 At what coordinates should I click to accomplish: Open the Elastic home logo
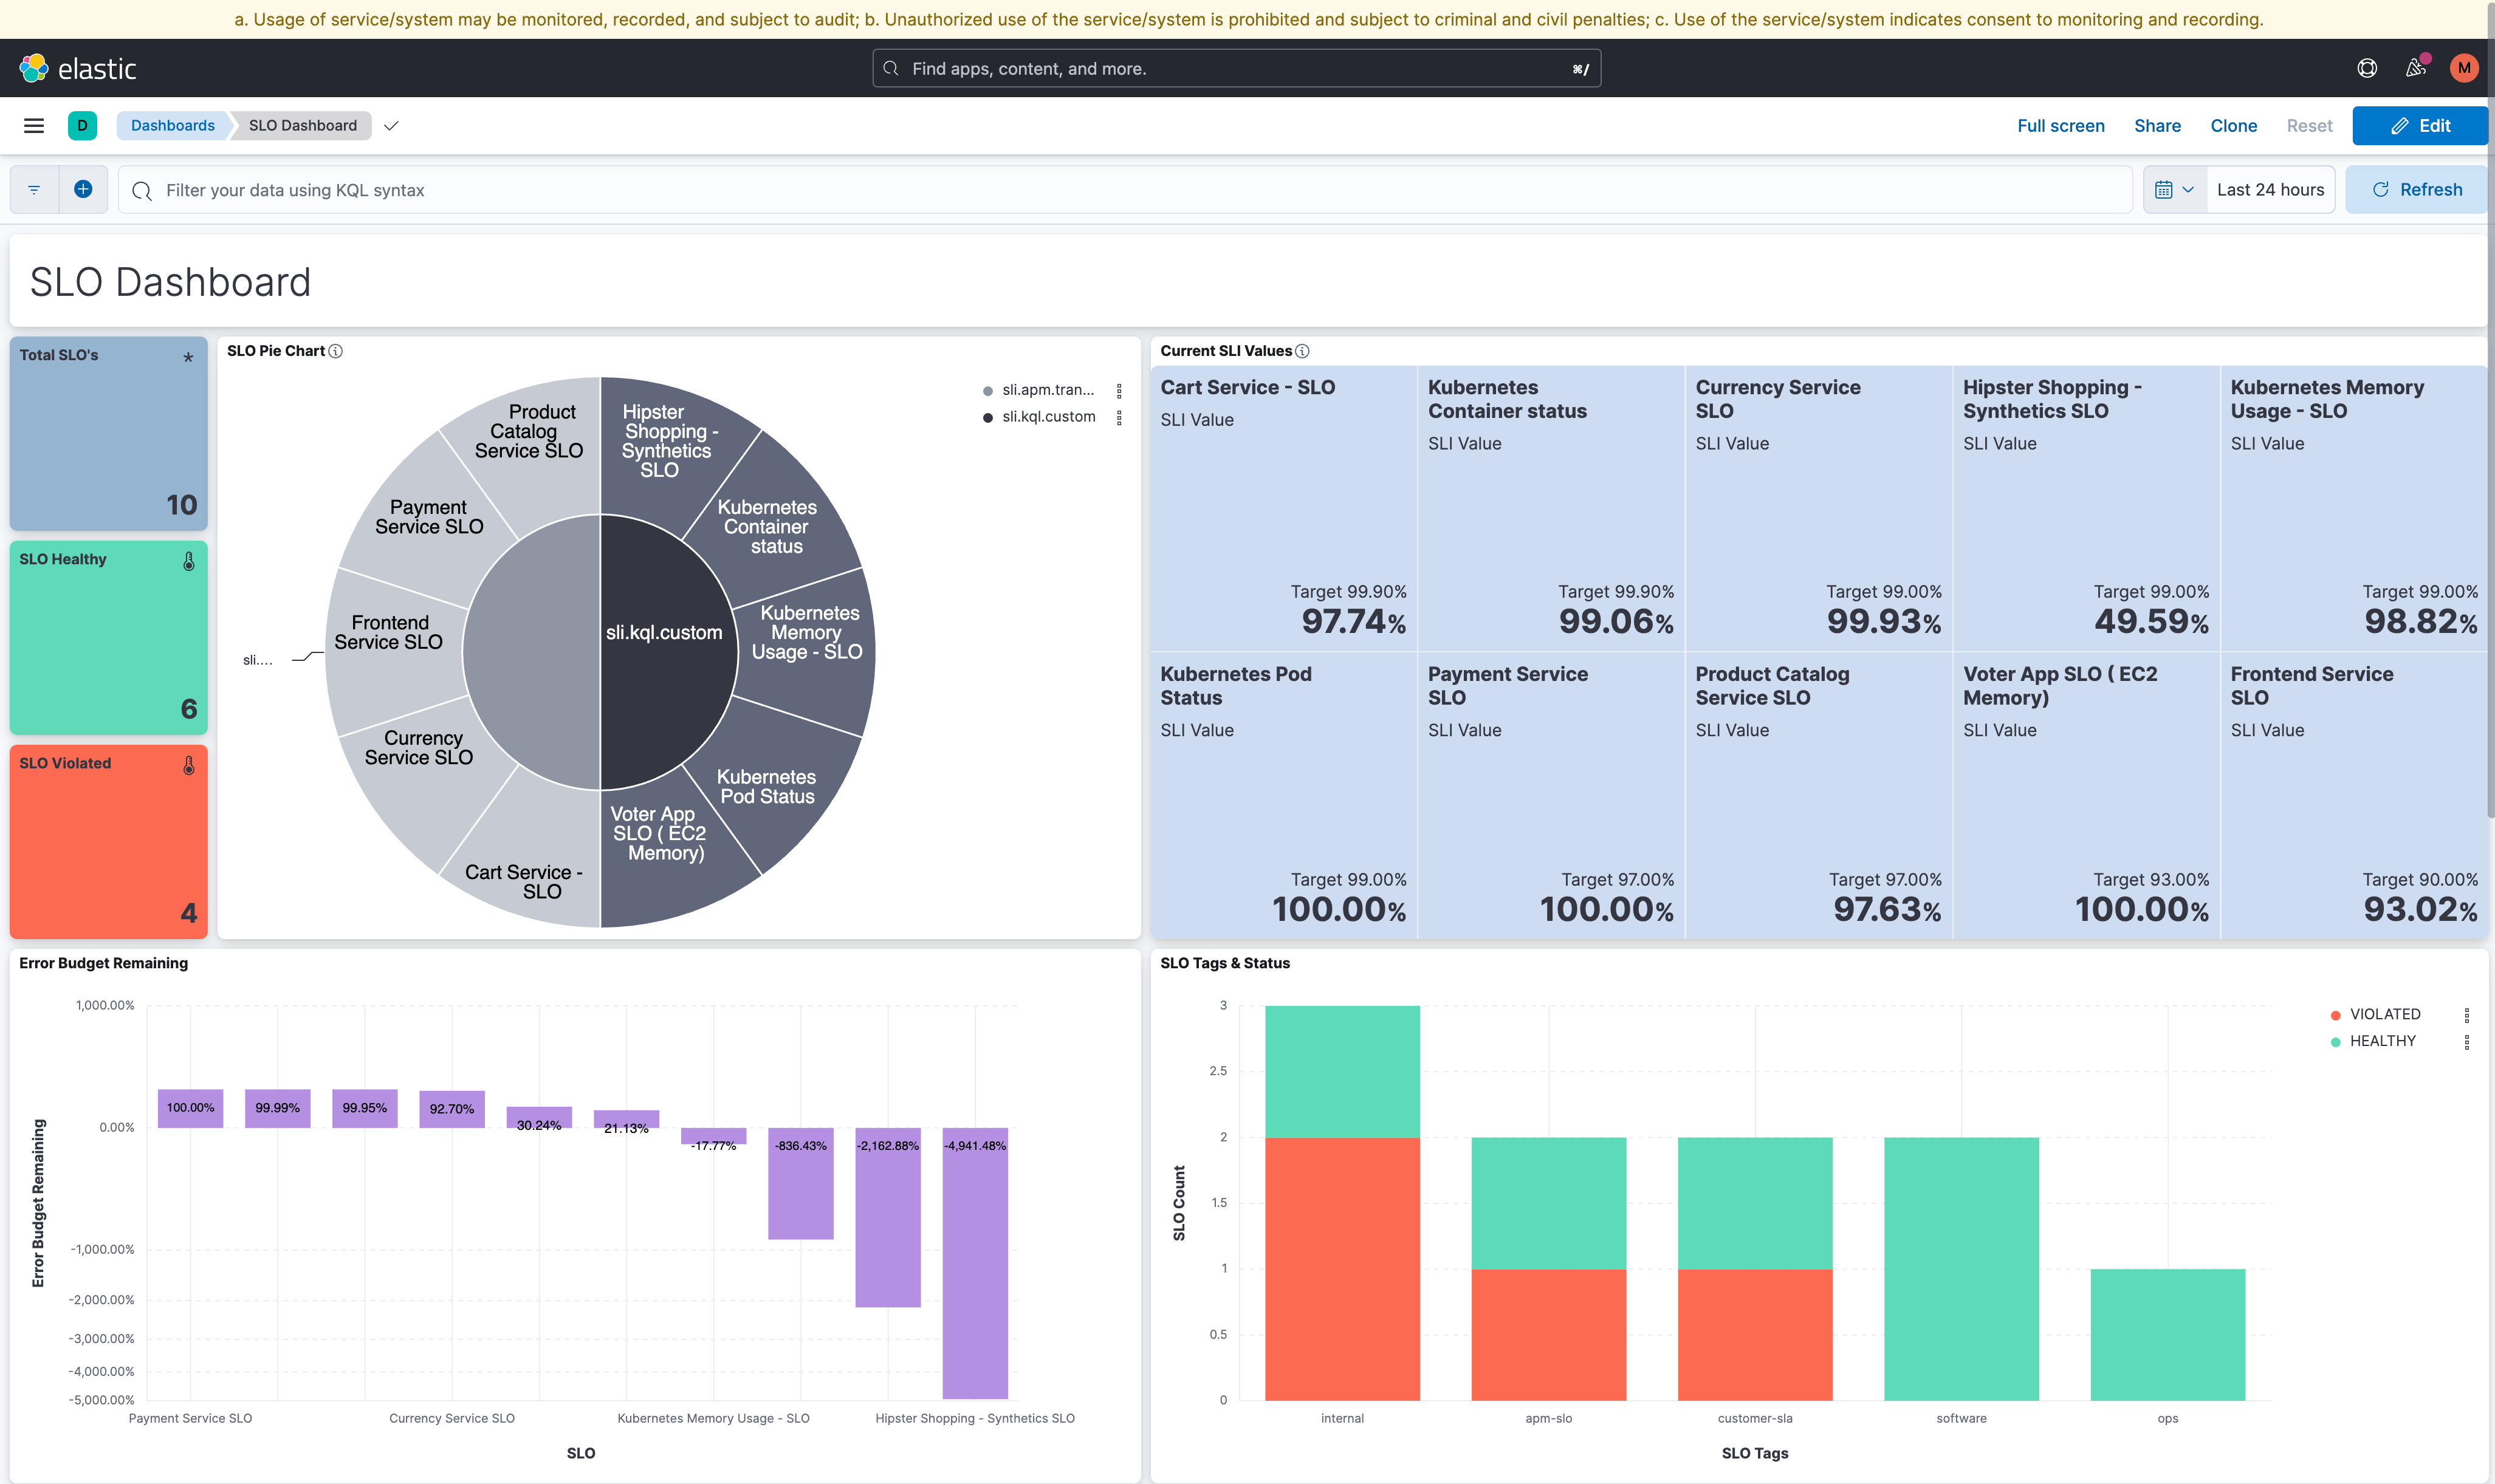pos(77,68)
